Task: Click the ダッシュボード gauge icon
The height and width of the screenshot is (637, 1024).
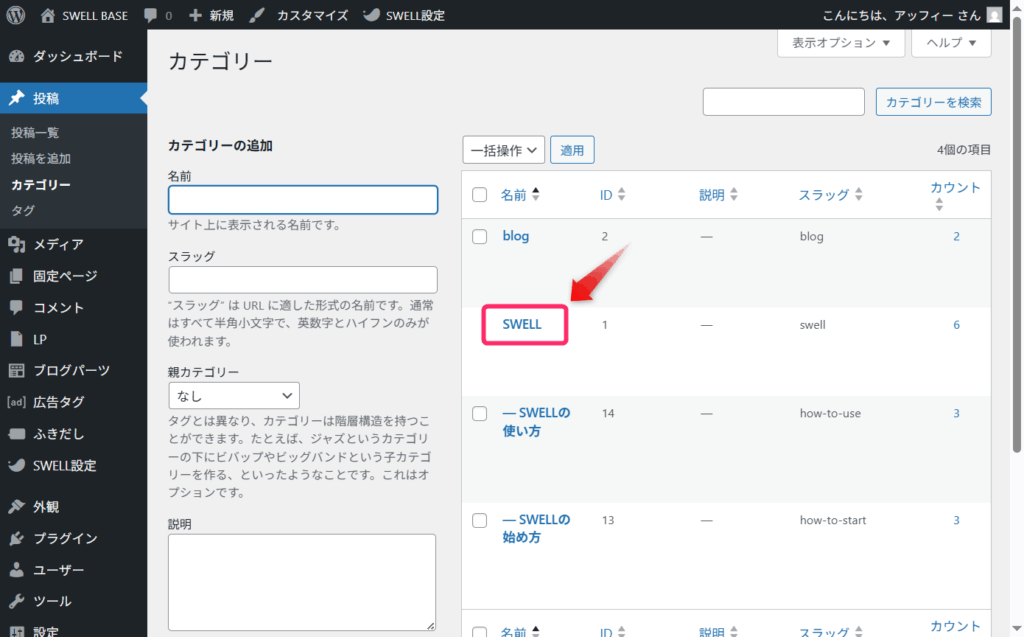Action: (x=16, y=56)
